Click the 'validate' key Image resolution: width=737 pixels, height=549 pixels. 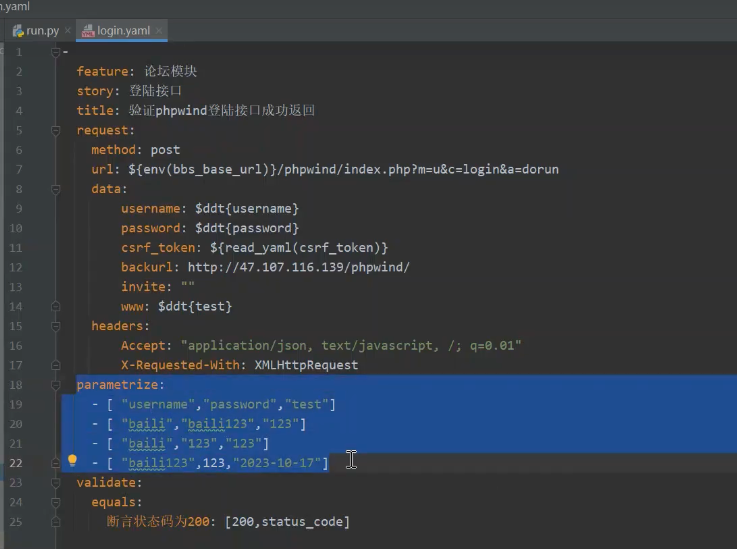pyautogui.click(x=106, y=483)
